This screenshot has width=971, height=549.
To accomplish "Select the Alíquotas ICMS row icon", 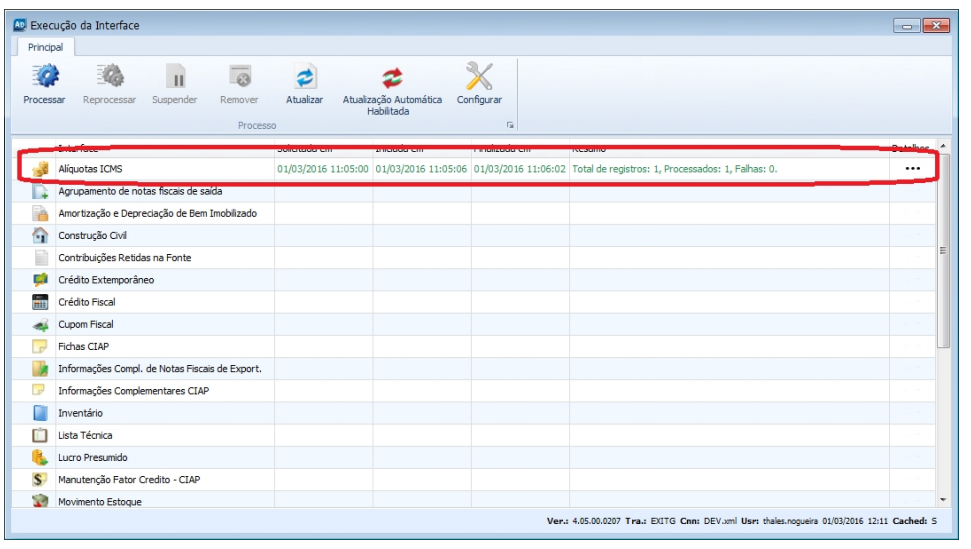I will point(41,169).
